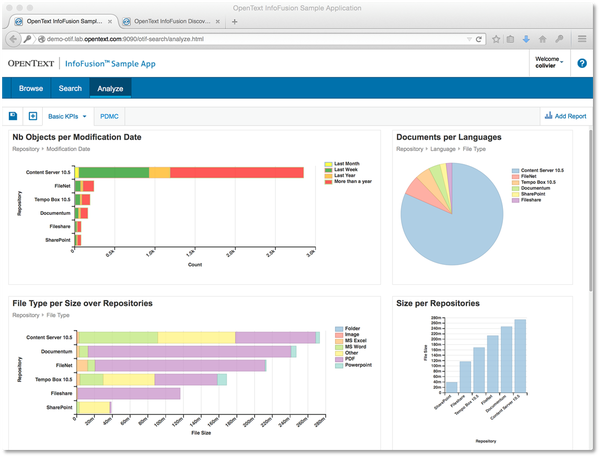Image resolution: width=600 pixels, height=457 pixels.
Task: Open browser hamburger menu
Action: tap(582, 39)
